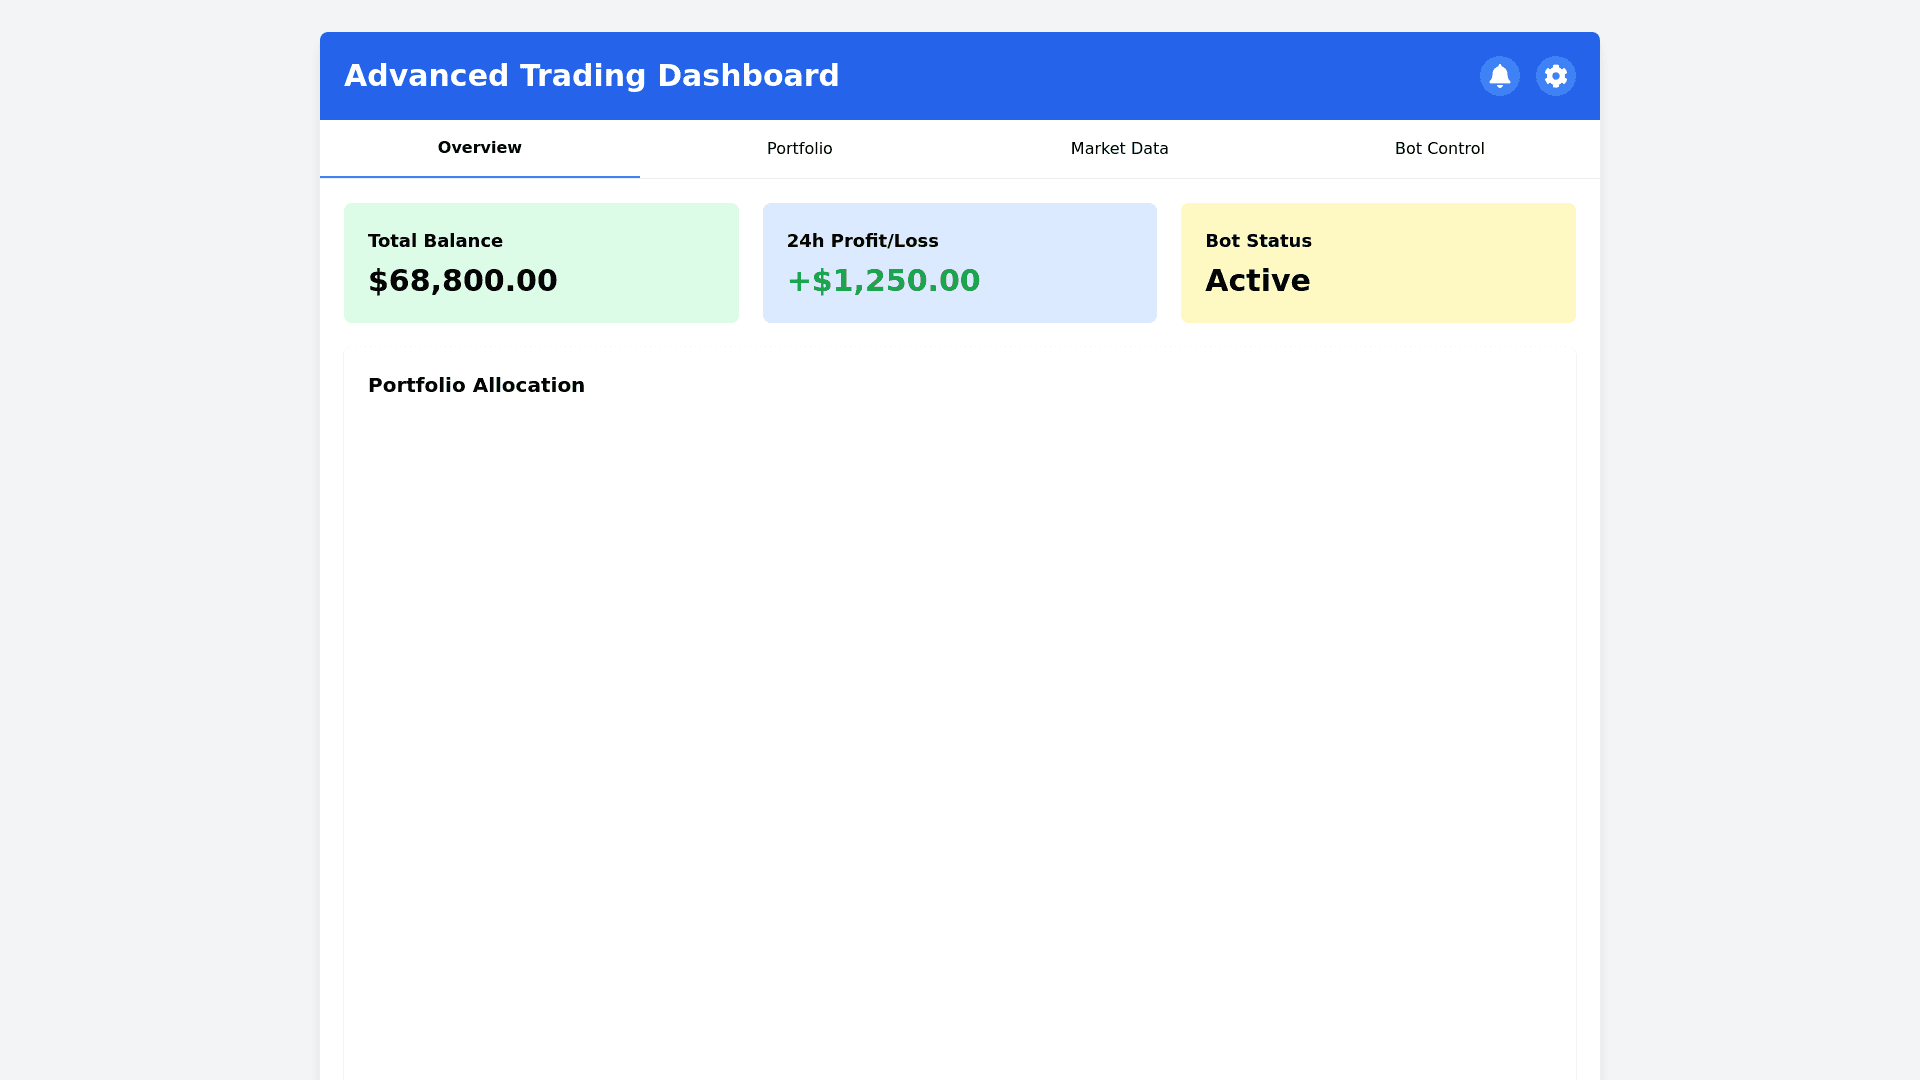Open the settings gear icon
This screenshot has height=1080, width=1920.
pyautogui.click(x=1555, y=76)
